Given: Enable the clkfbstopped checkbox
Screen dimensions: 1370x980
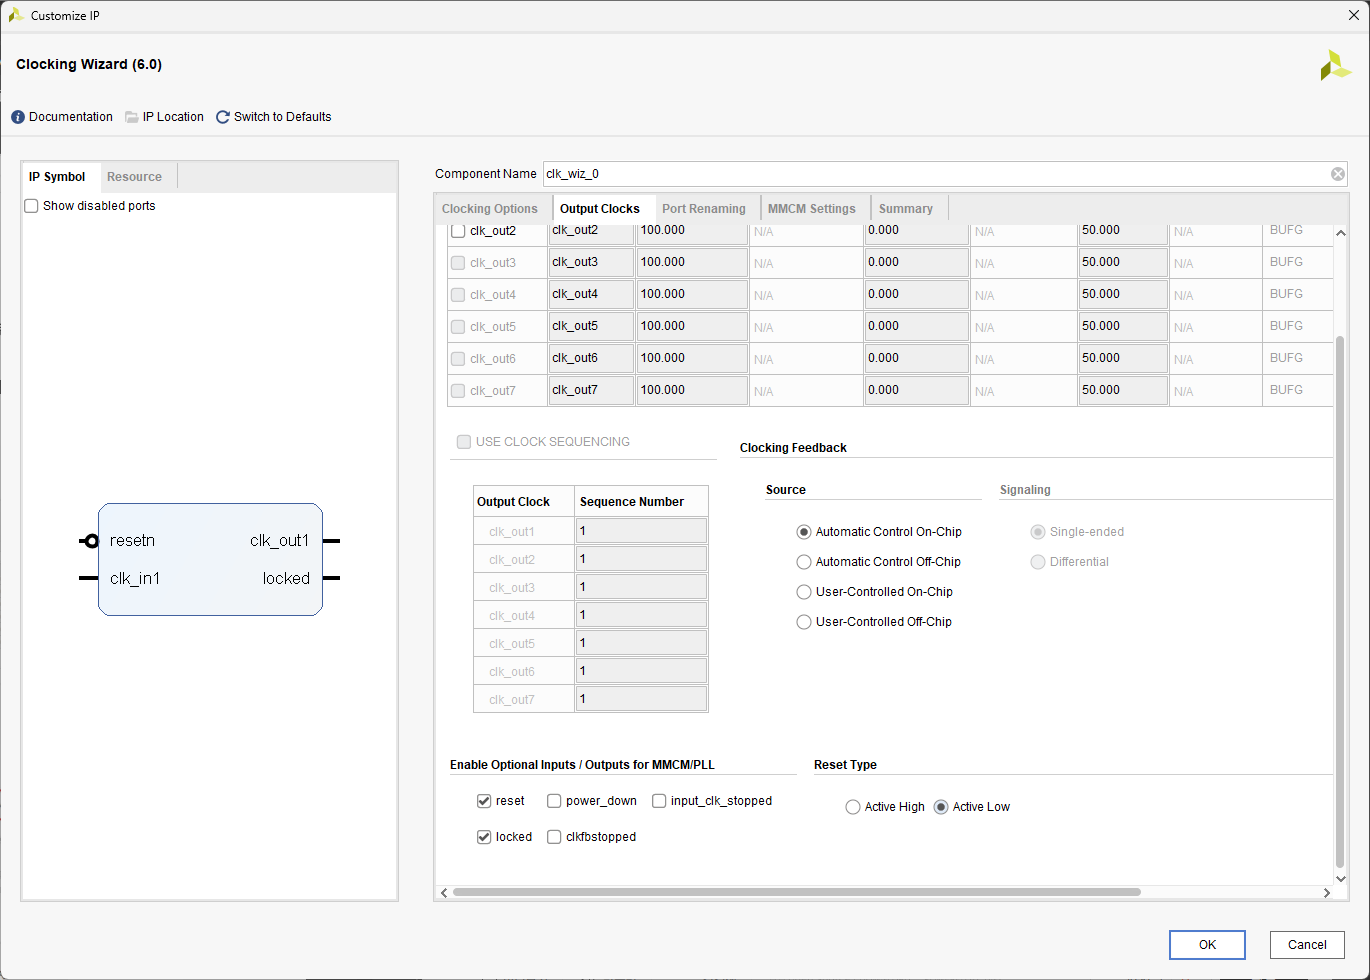Looking at the screenshot, I should point(554,837).
